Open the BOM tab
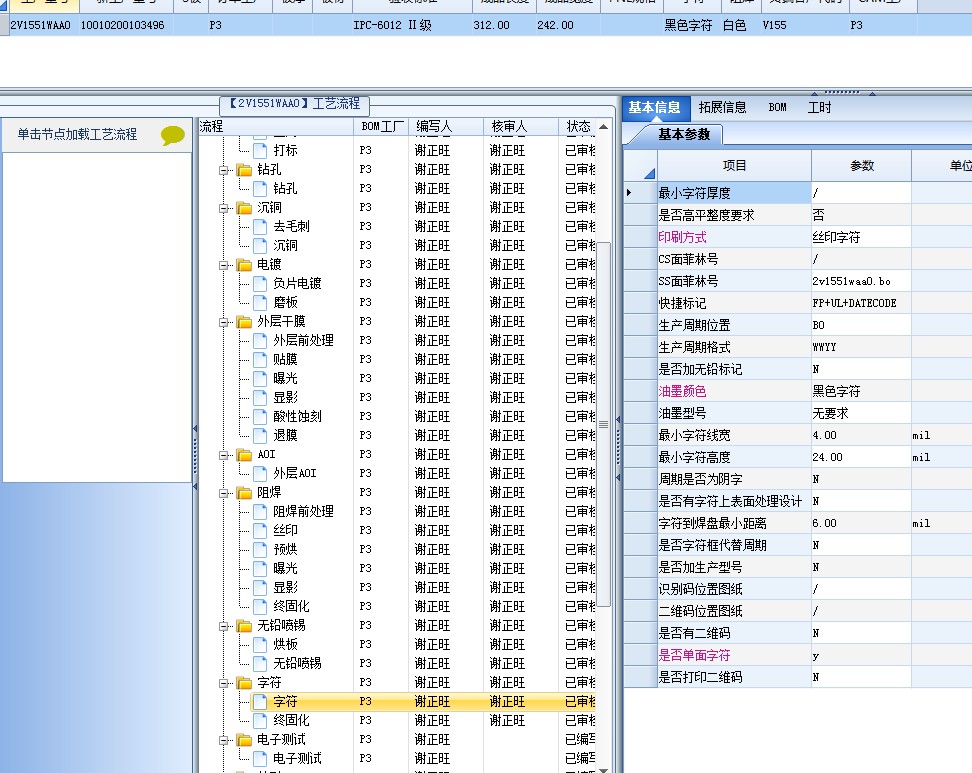The image size is (972, 773). (777, 107)
